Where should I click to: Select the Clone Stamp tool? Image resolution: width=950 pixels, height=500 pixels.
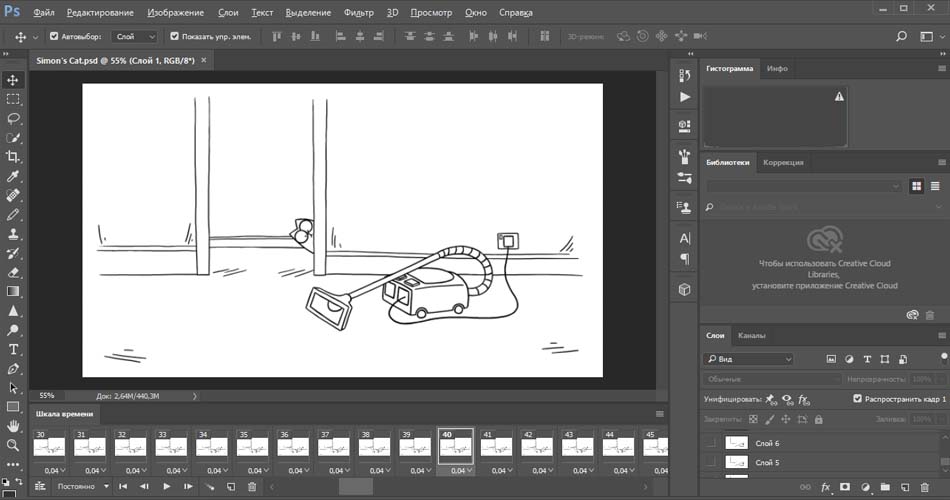click(13, 234)
